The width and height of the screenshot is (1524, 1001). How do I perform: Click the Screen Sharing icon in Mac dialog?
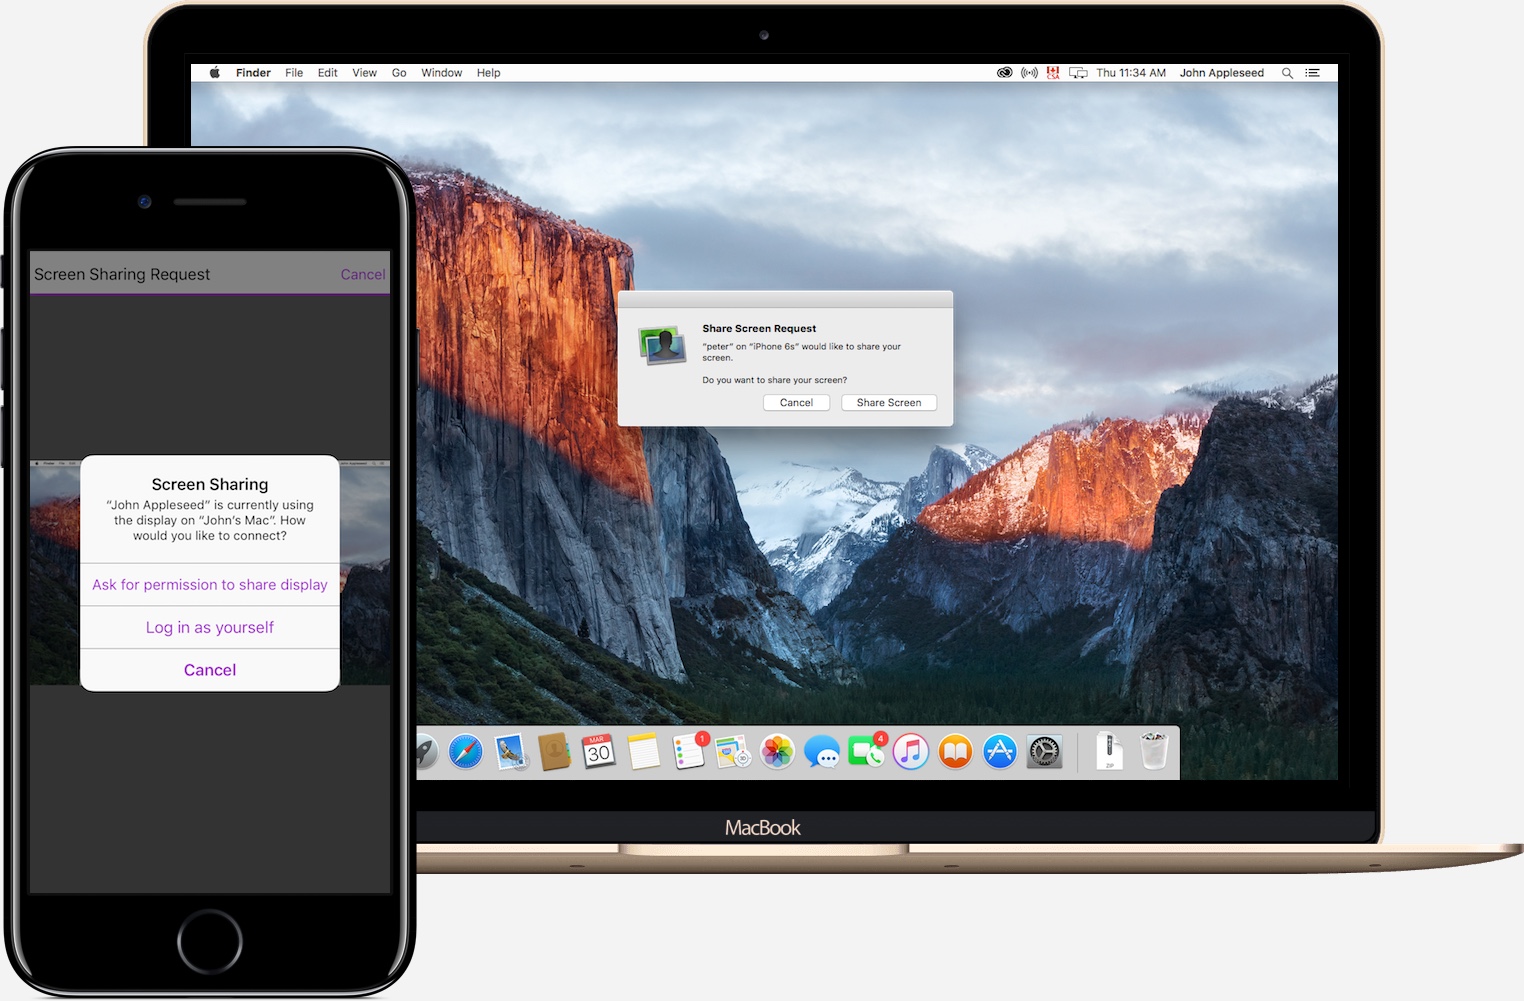[x=662, y=345]
